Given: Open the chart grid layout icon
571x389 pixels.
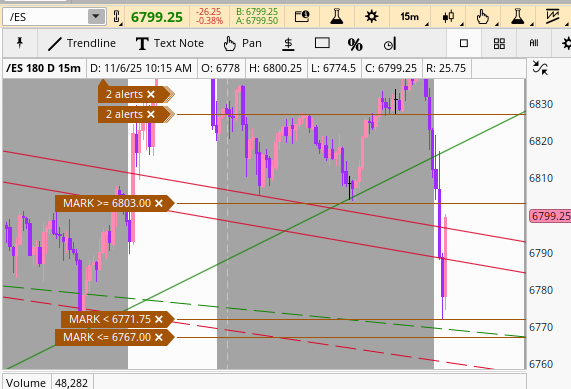Looking at the screenshot, I should (499, 43).
